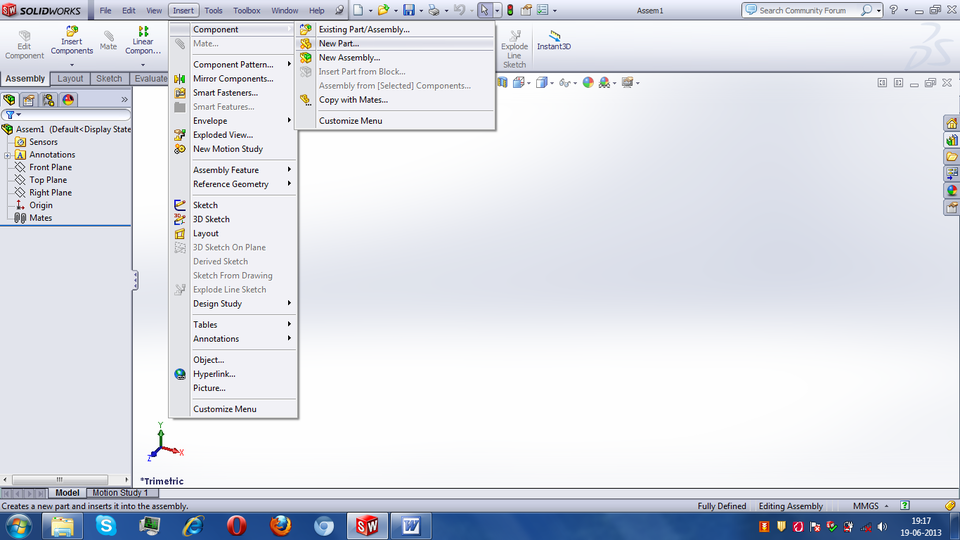Click the Linear Component Pattern button
The image size is (960, 540).
tap(143, 41)
